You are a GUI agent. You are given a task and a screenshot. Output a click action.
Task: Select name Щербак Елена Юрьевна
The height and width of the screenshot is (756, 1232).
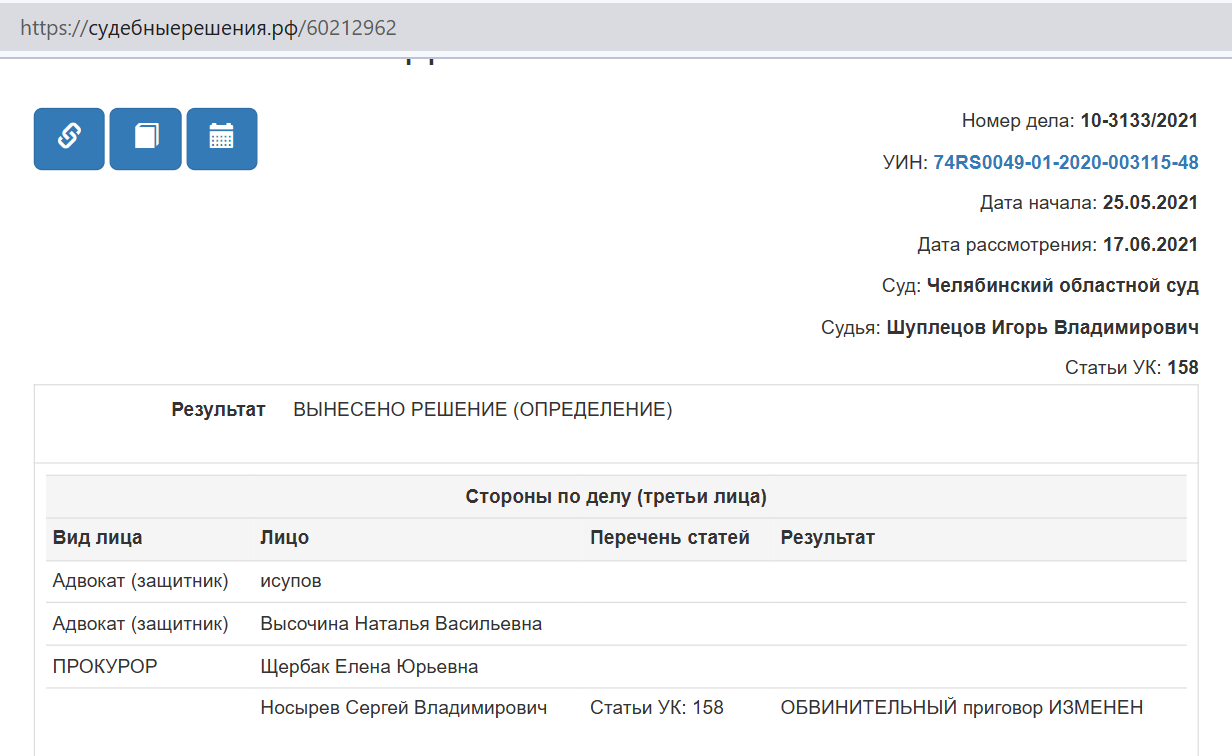click(369, 666)
